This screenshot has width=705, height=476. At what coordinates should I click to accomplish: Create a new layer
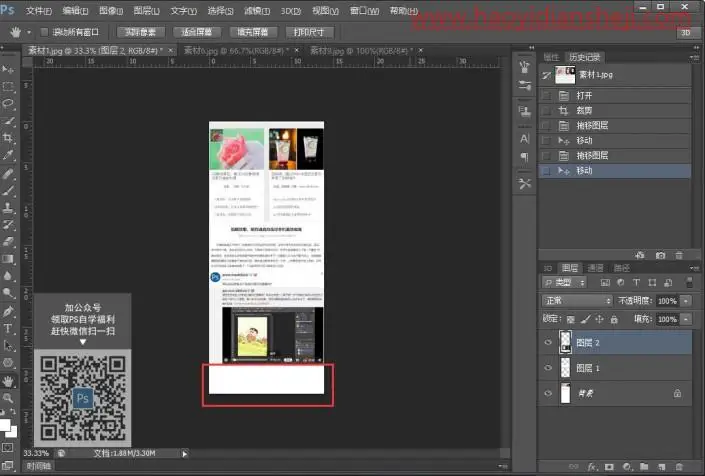point(661,467)
